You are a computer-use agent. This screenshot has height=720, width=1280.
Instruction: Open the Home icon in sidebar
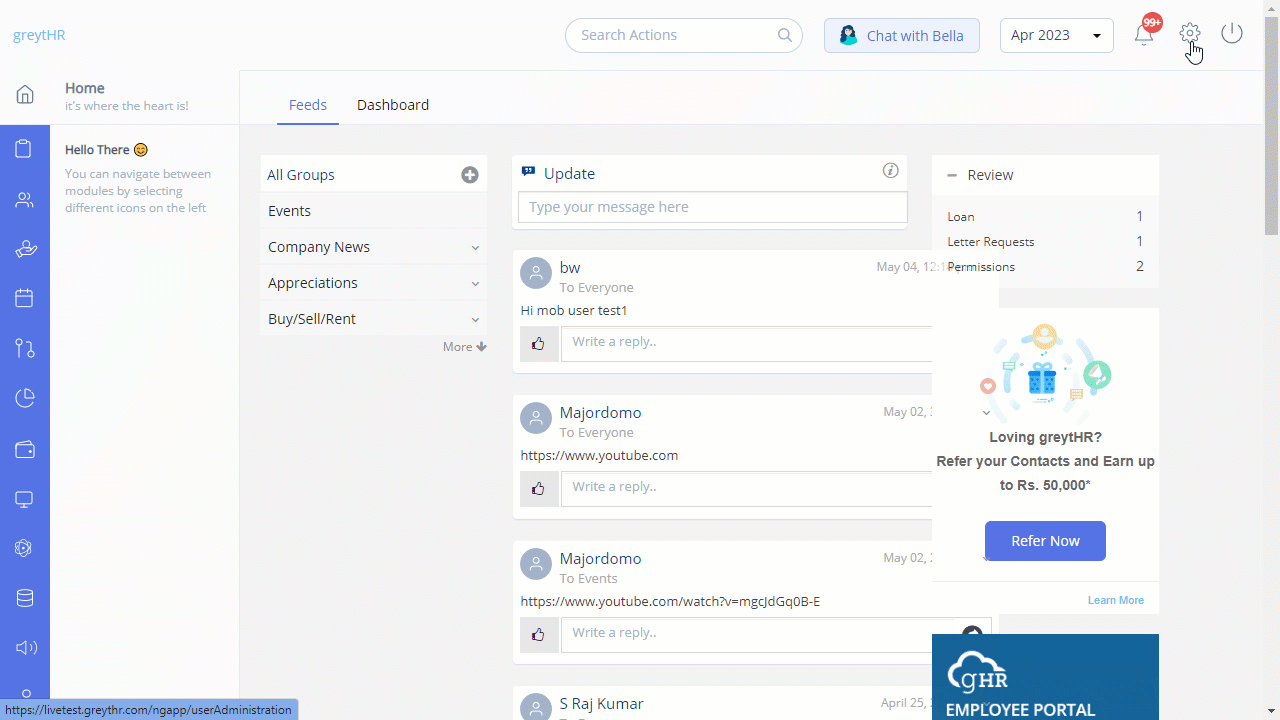coord(25,95)
